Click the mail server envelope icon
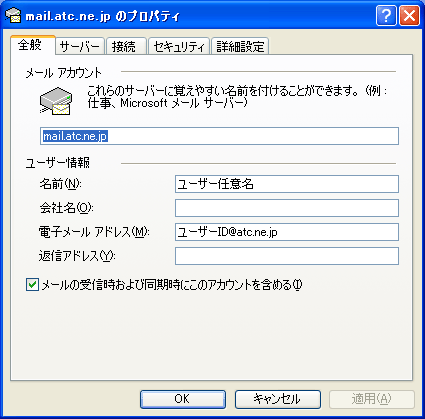The width and height of the screenshot is (425, 419). (56, 101)
